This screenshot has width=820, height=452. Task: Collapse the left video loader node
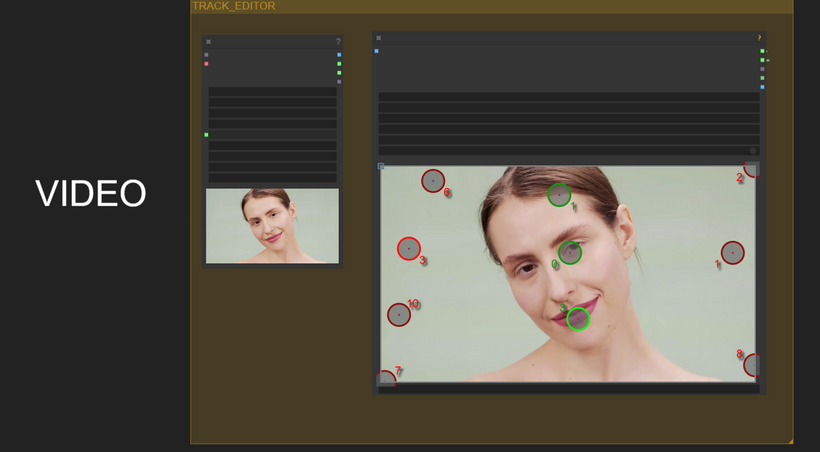point(208,42)
